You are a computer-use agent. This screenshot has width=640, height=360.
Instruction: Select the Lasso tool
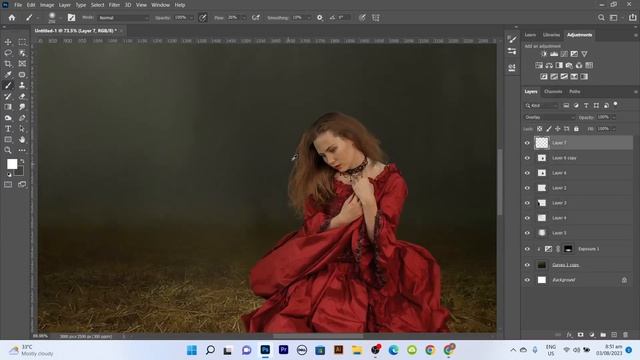tap(8, 53)
